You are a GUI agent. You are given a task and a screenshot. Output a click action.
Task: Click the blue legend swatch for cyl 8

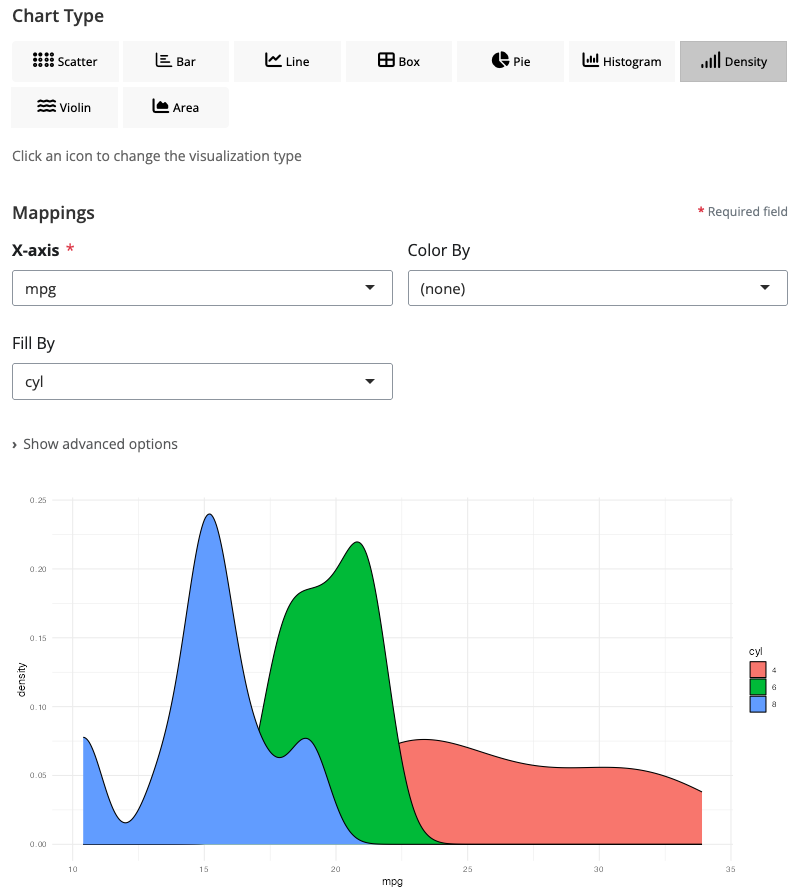coord(757,704)
